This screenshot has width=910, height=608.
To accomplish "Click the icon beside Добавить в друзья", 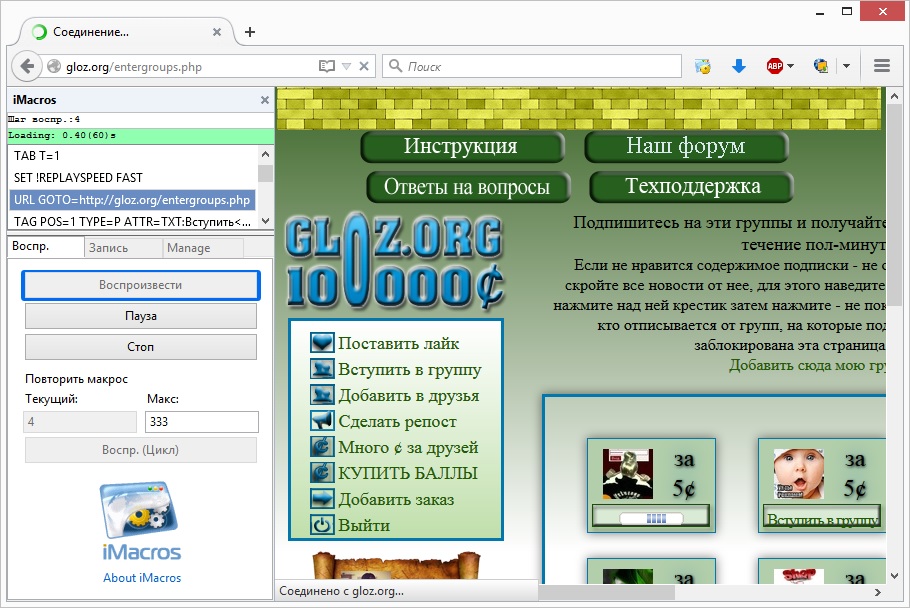I will tap(322, 395).
